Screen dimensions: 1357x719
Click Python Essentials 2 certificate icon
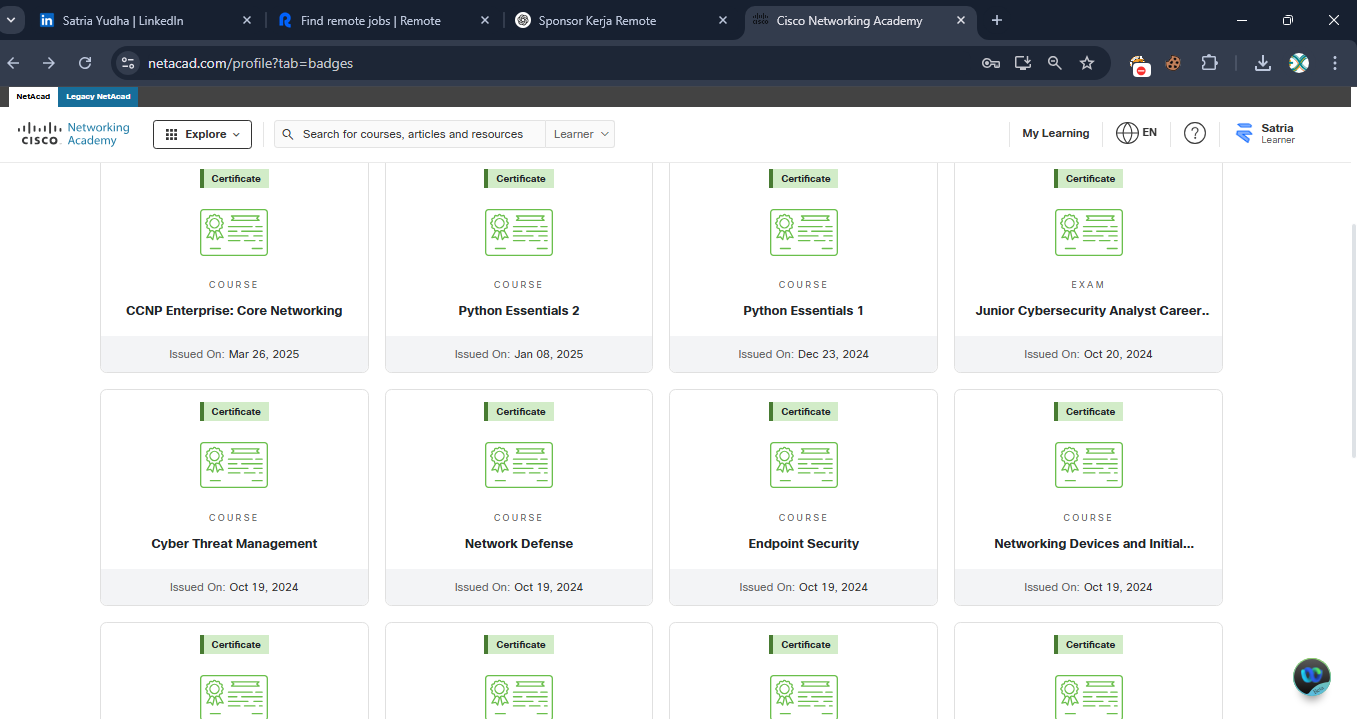pos(519,232)
